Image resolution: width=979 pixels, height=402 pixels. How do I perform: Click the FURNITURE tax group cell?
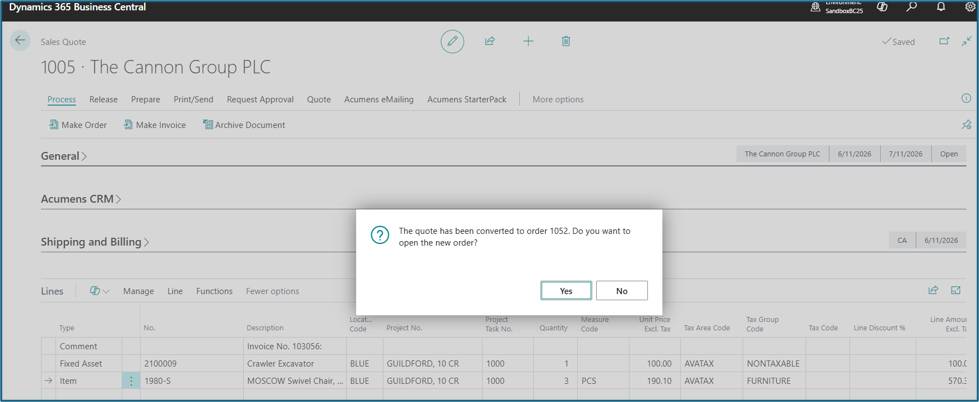(x=774, y=380)
